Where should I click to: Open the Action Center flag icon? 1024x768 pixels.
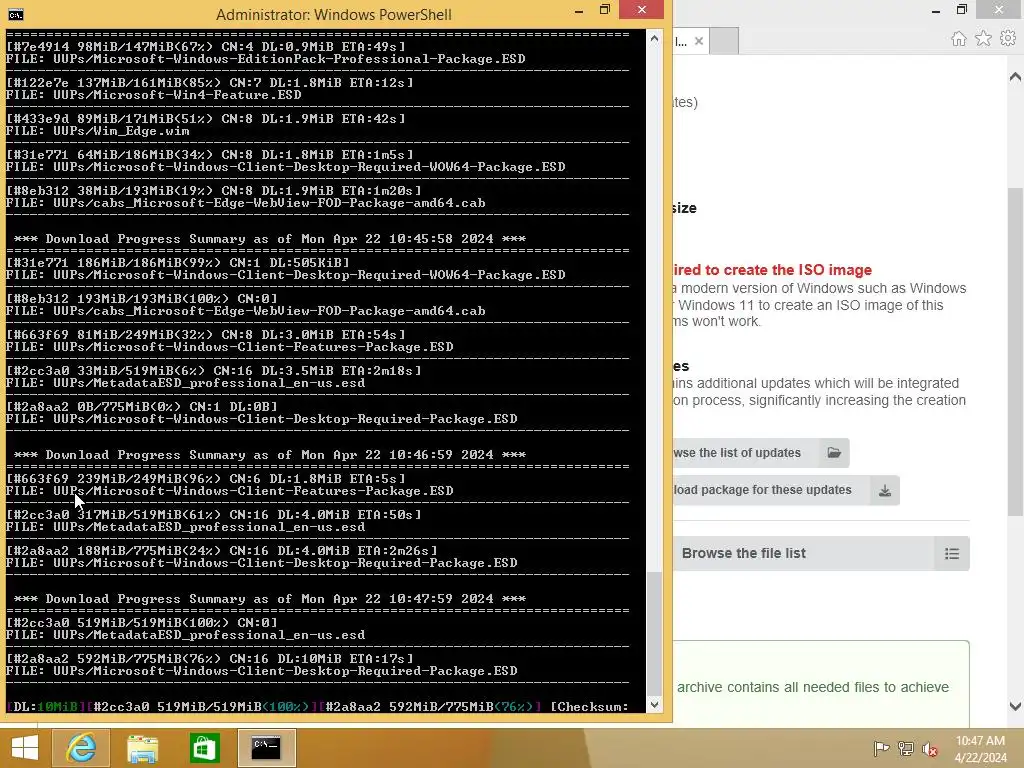[x=881, y=748]
